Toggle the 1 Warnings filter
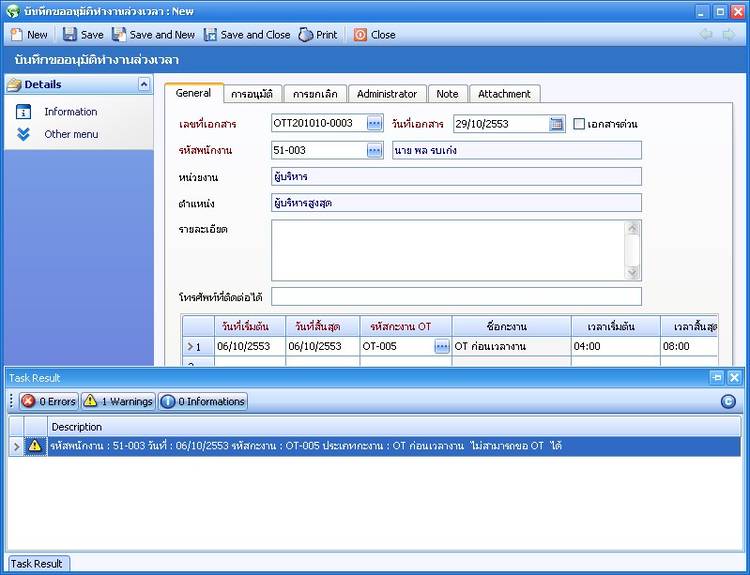Screen dimensions: 750x575 coord(118,401)
